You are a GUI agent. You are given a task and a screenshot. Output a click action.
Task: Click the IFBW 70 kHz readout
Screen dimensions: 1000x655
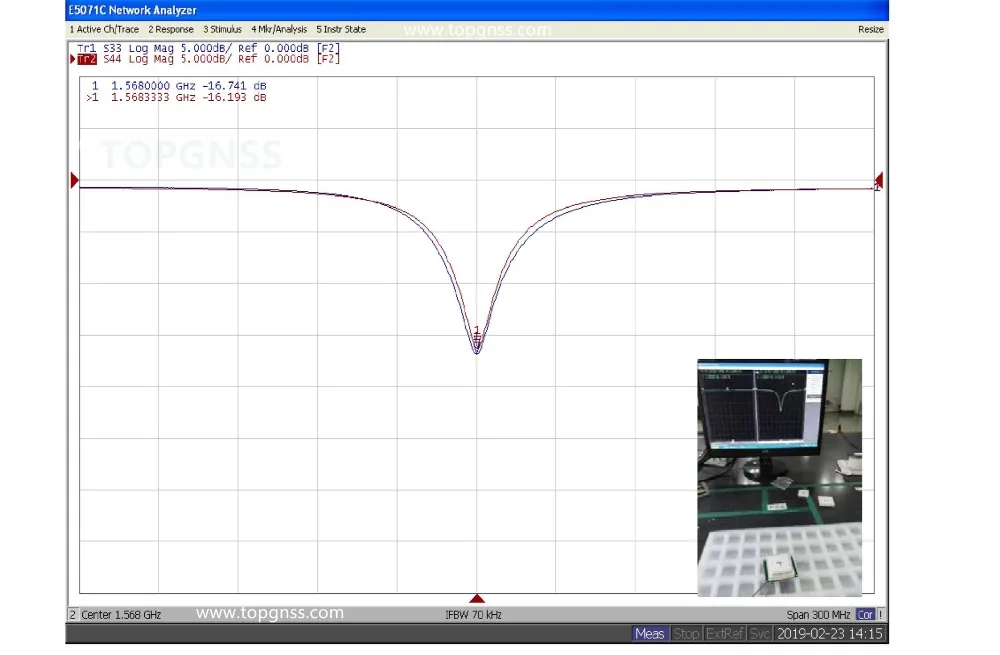[x=473, y=615]
